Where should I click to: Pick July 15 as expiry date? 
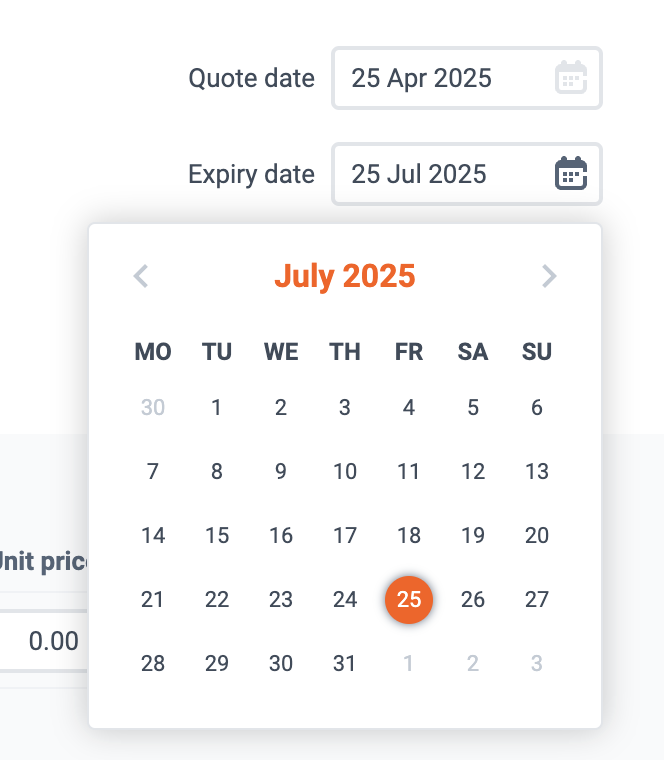pos(217,536)
